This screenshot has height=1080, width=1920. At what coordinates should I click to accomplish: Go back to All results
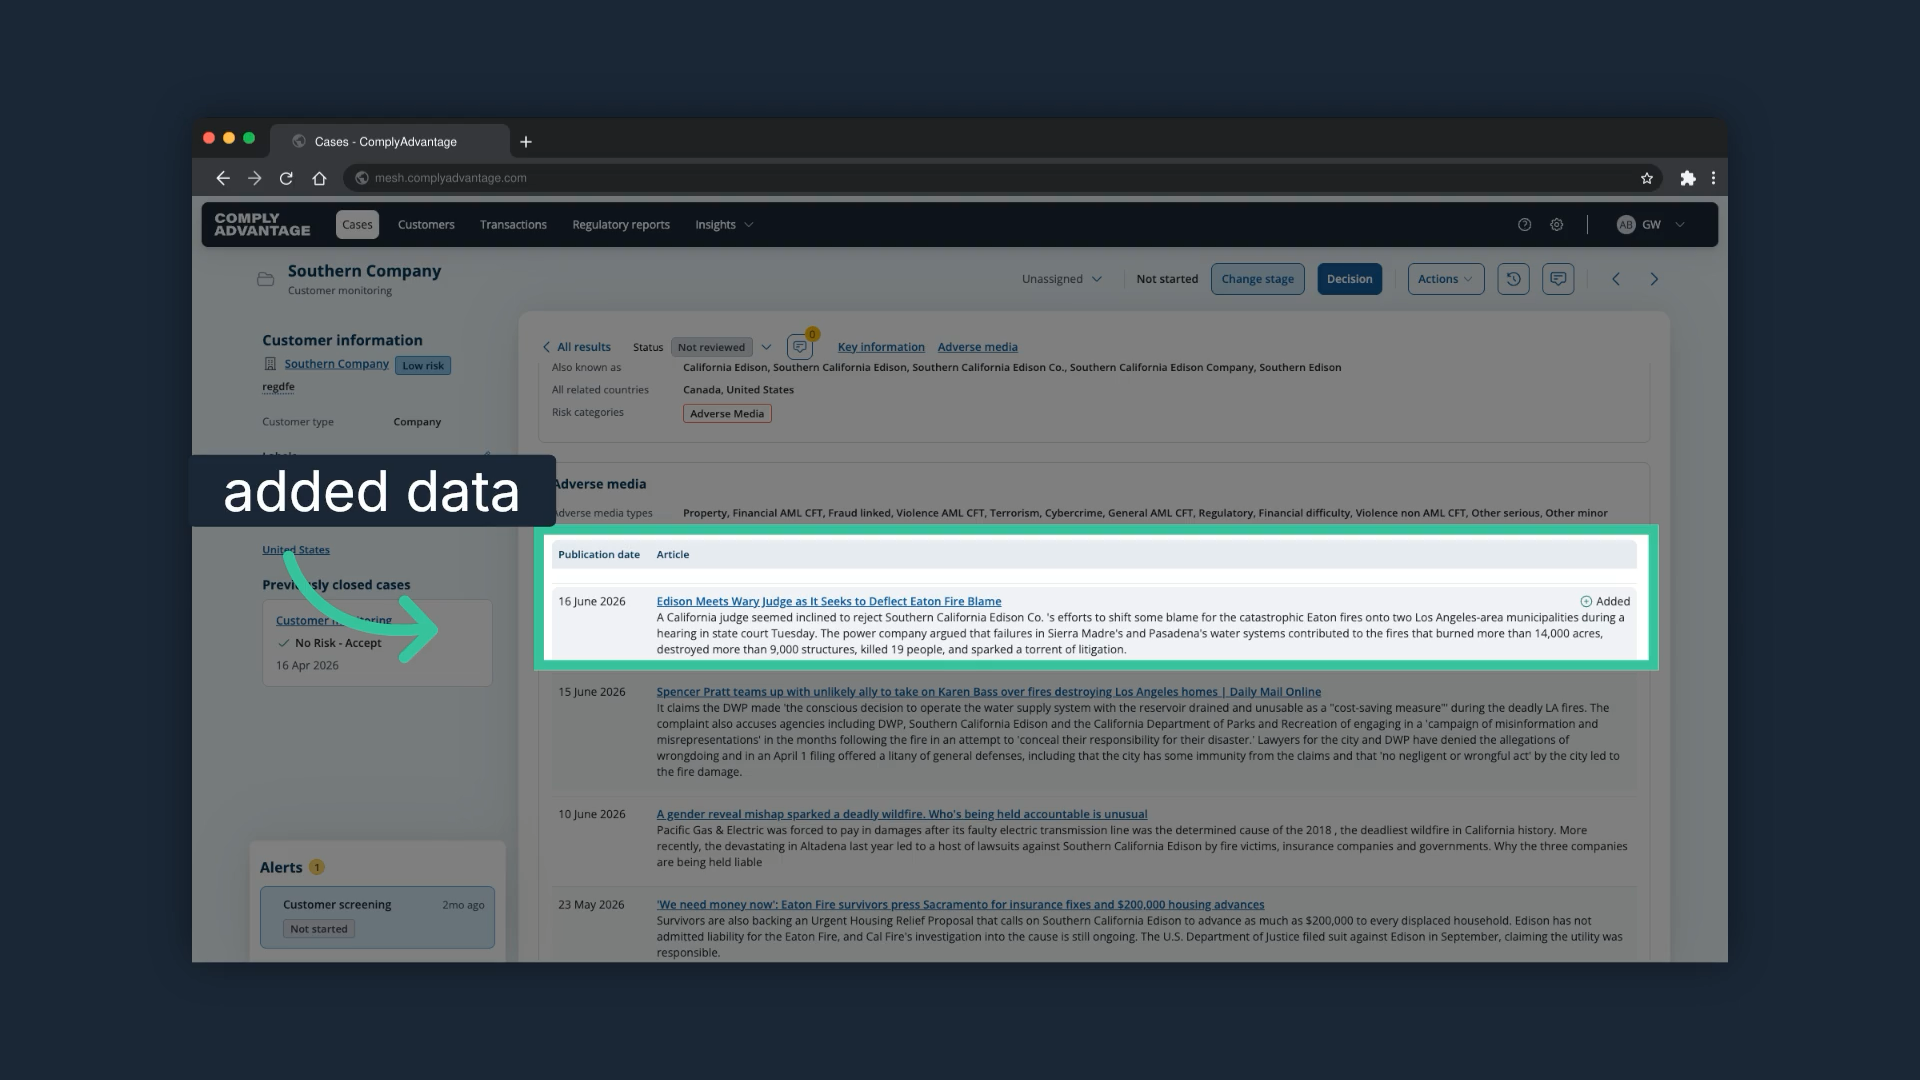tap(576, 347)
